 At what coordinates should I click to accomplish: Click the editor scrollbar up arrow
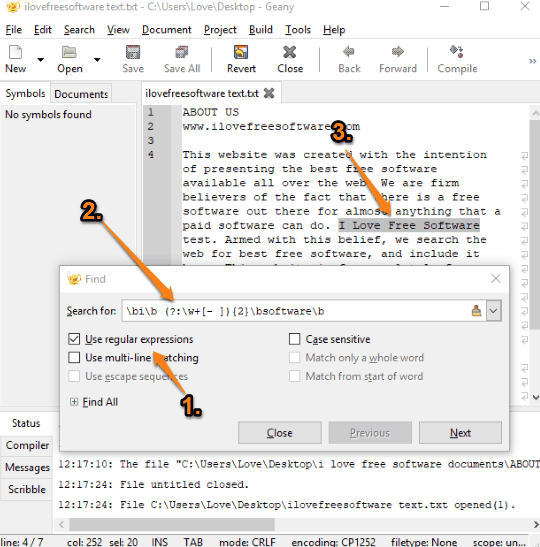point(535,113)
